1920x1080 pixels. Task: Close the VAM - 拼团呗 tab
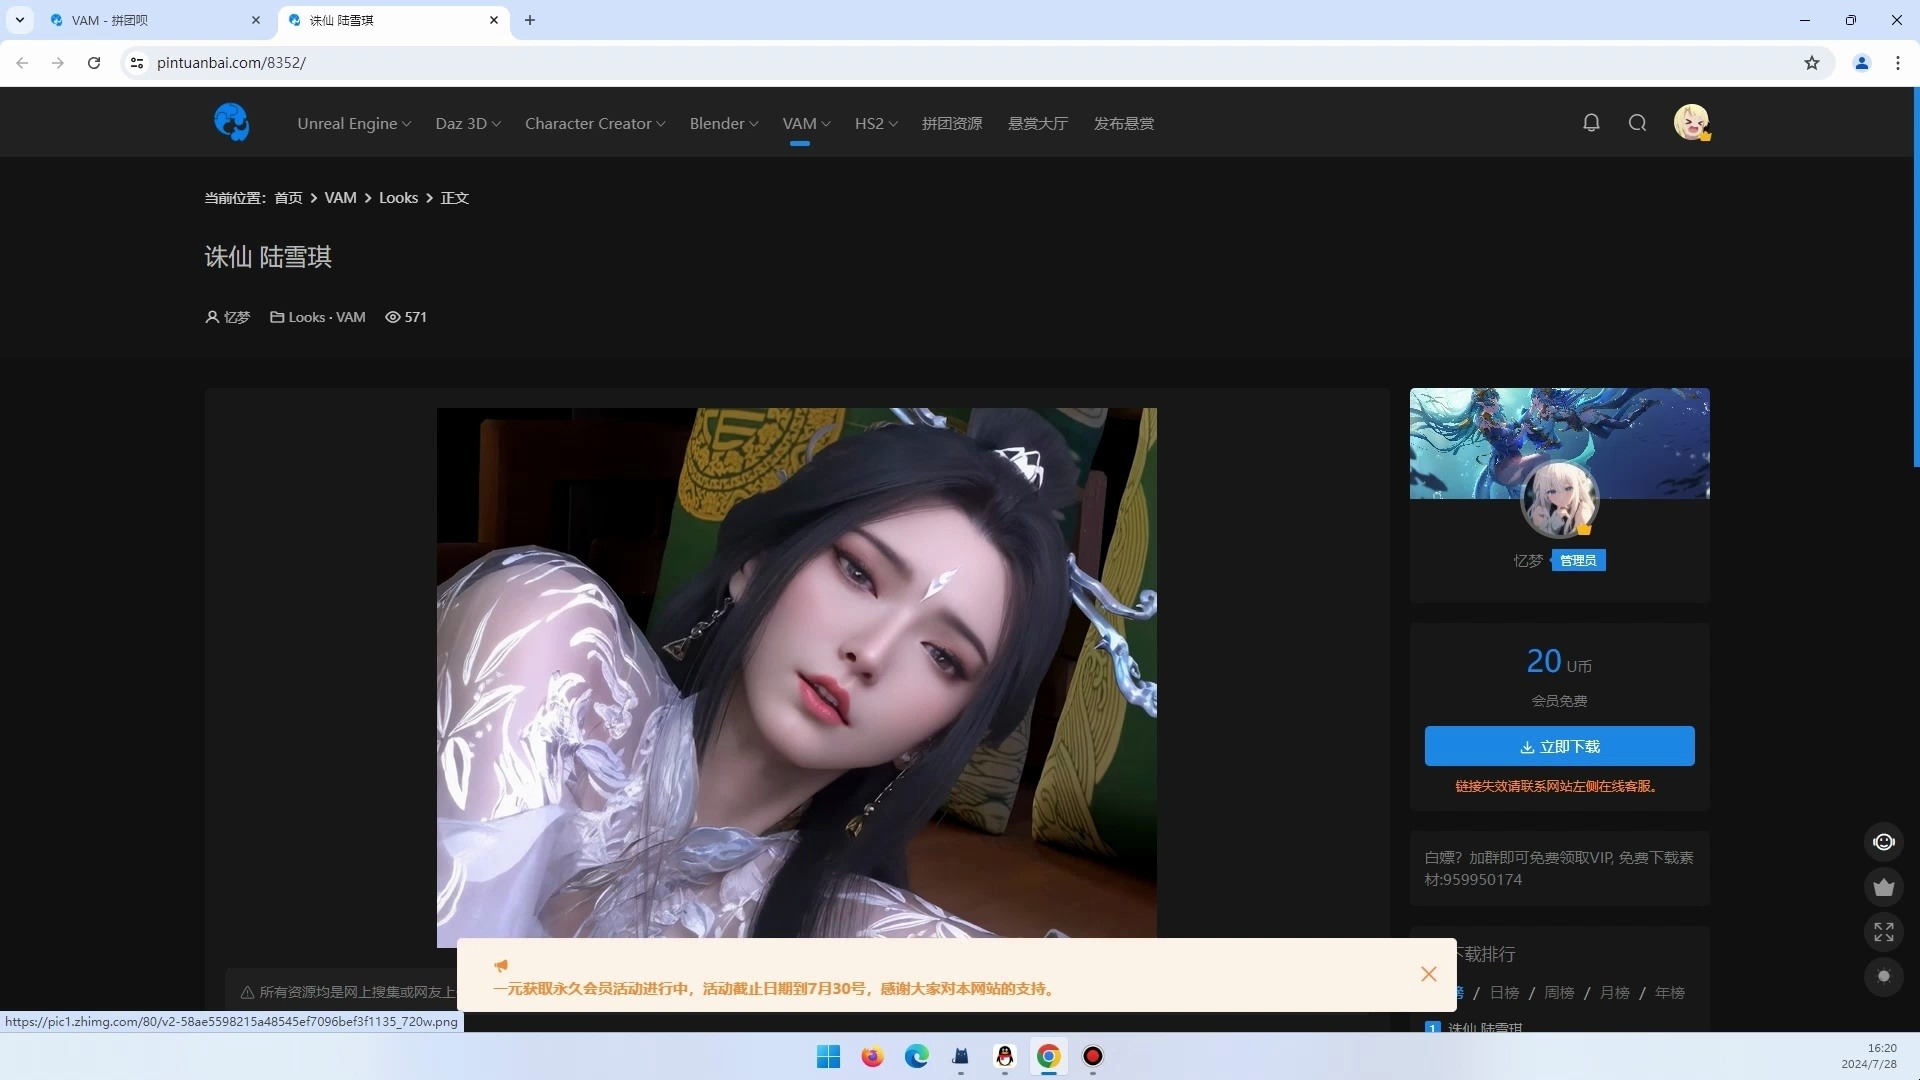pyautogui.click(x=256, y=20)
